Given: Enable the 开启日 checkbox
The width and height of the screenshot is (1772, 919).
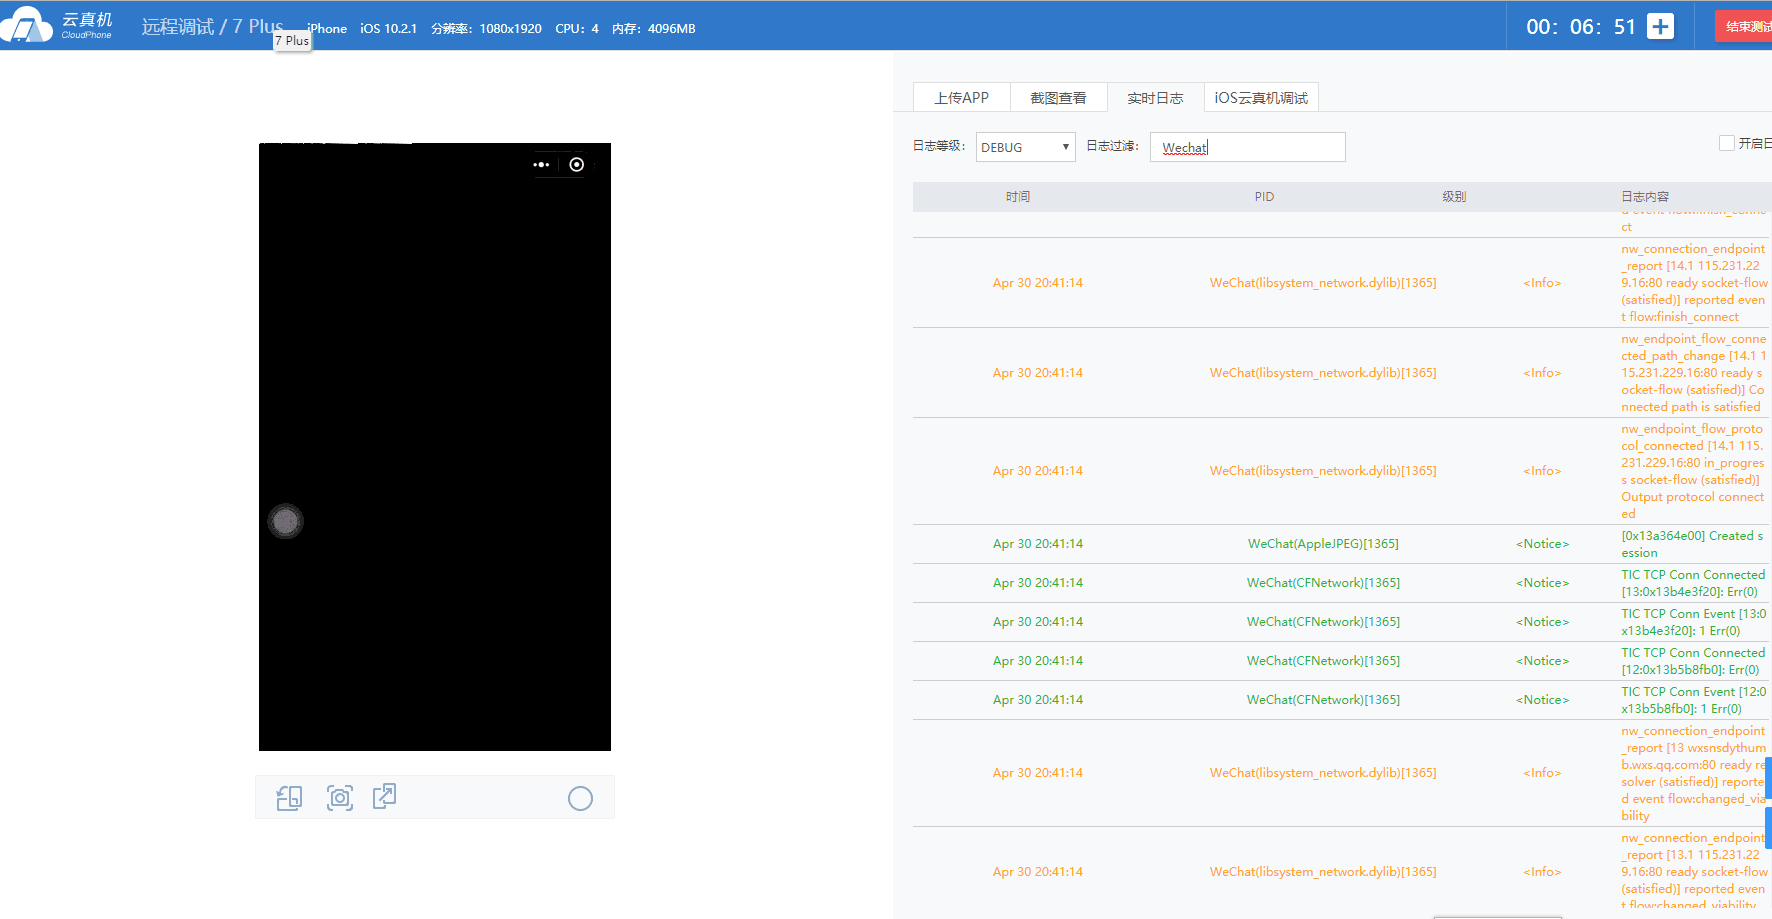Looking at the screenshot, I should pos(1726,143).
